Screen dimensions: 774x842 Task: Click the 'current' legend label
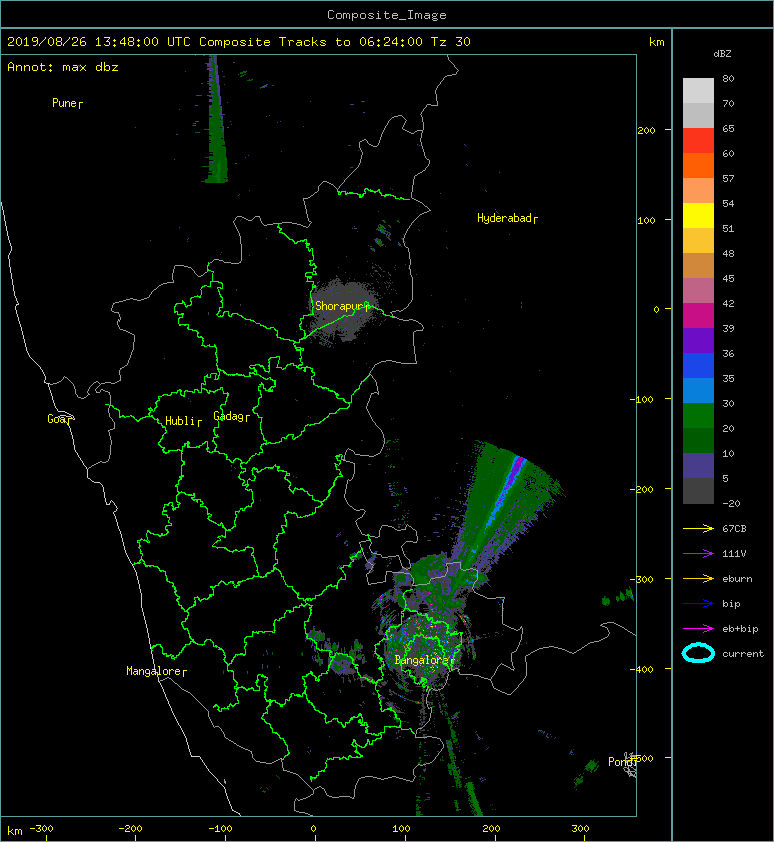(743, 654)
